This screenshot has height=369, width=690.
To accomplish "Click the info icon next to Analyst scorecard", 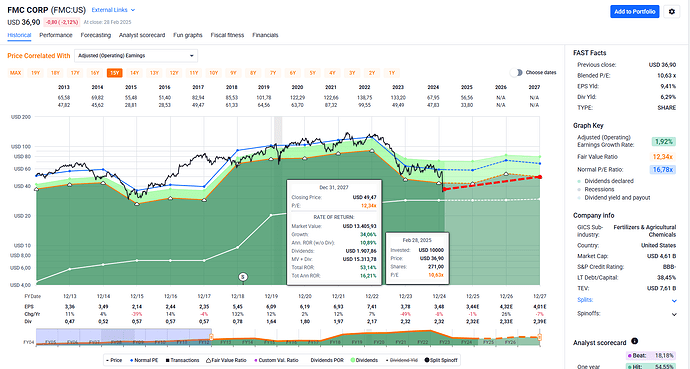I will pos(635,341).
